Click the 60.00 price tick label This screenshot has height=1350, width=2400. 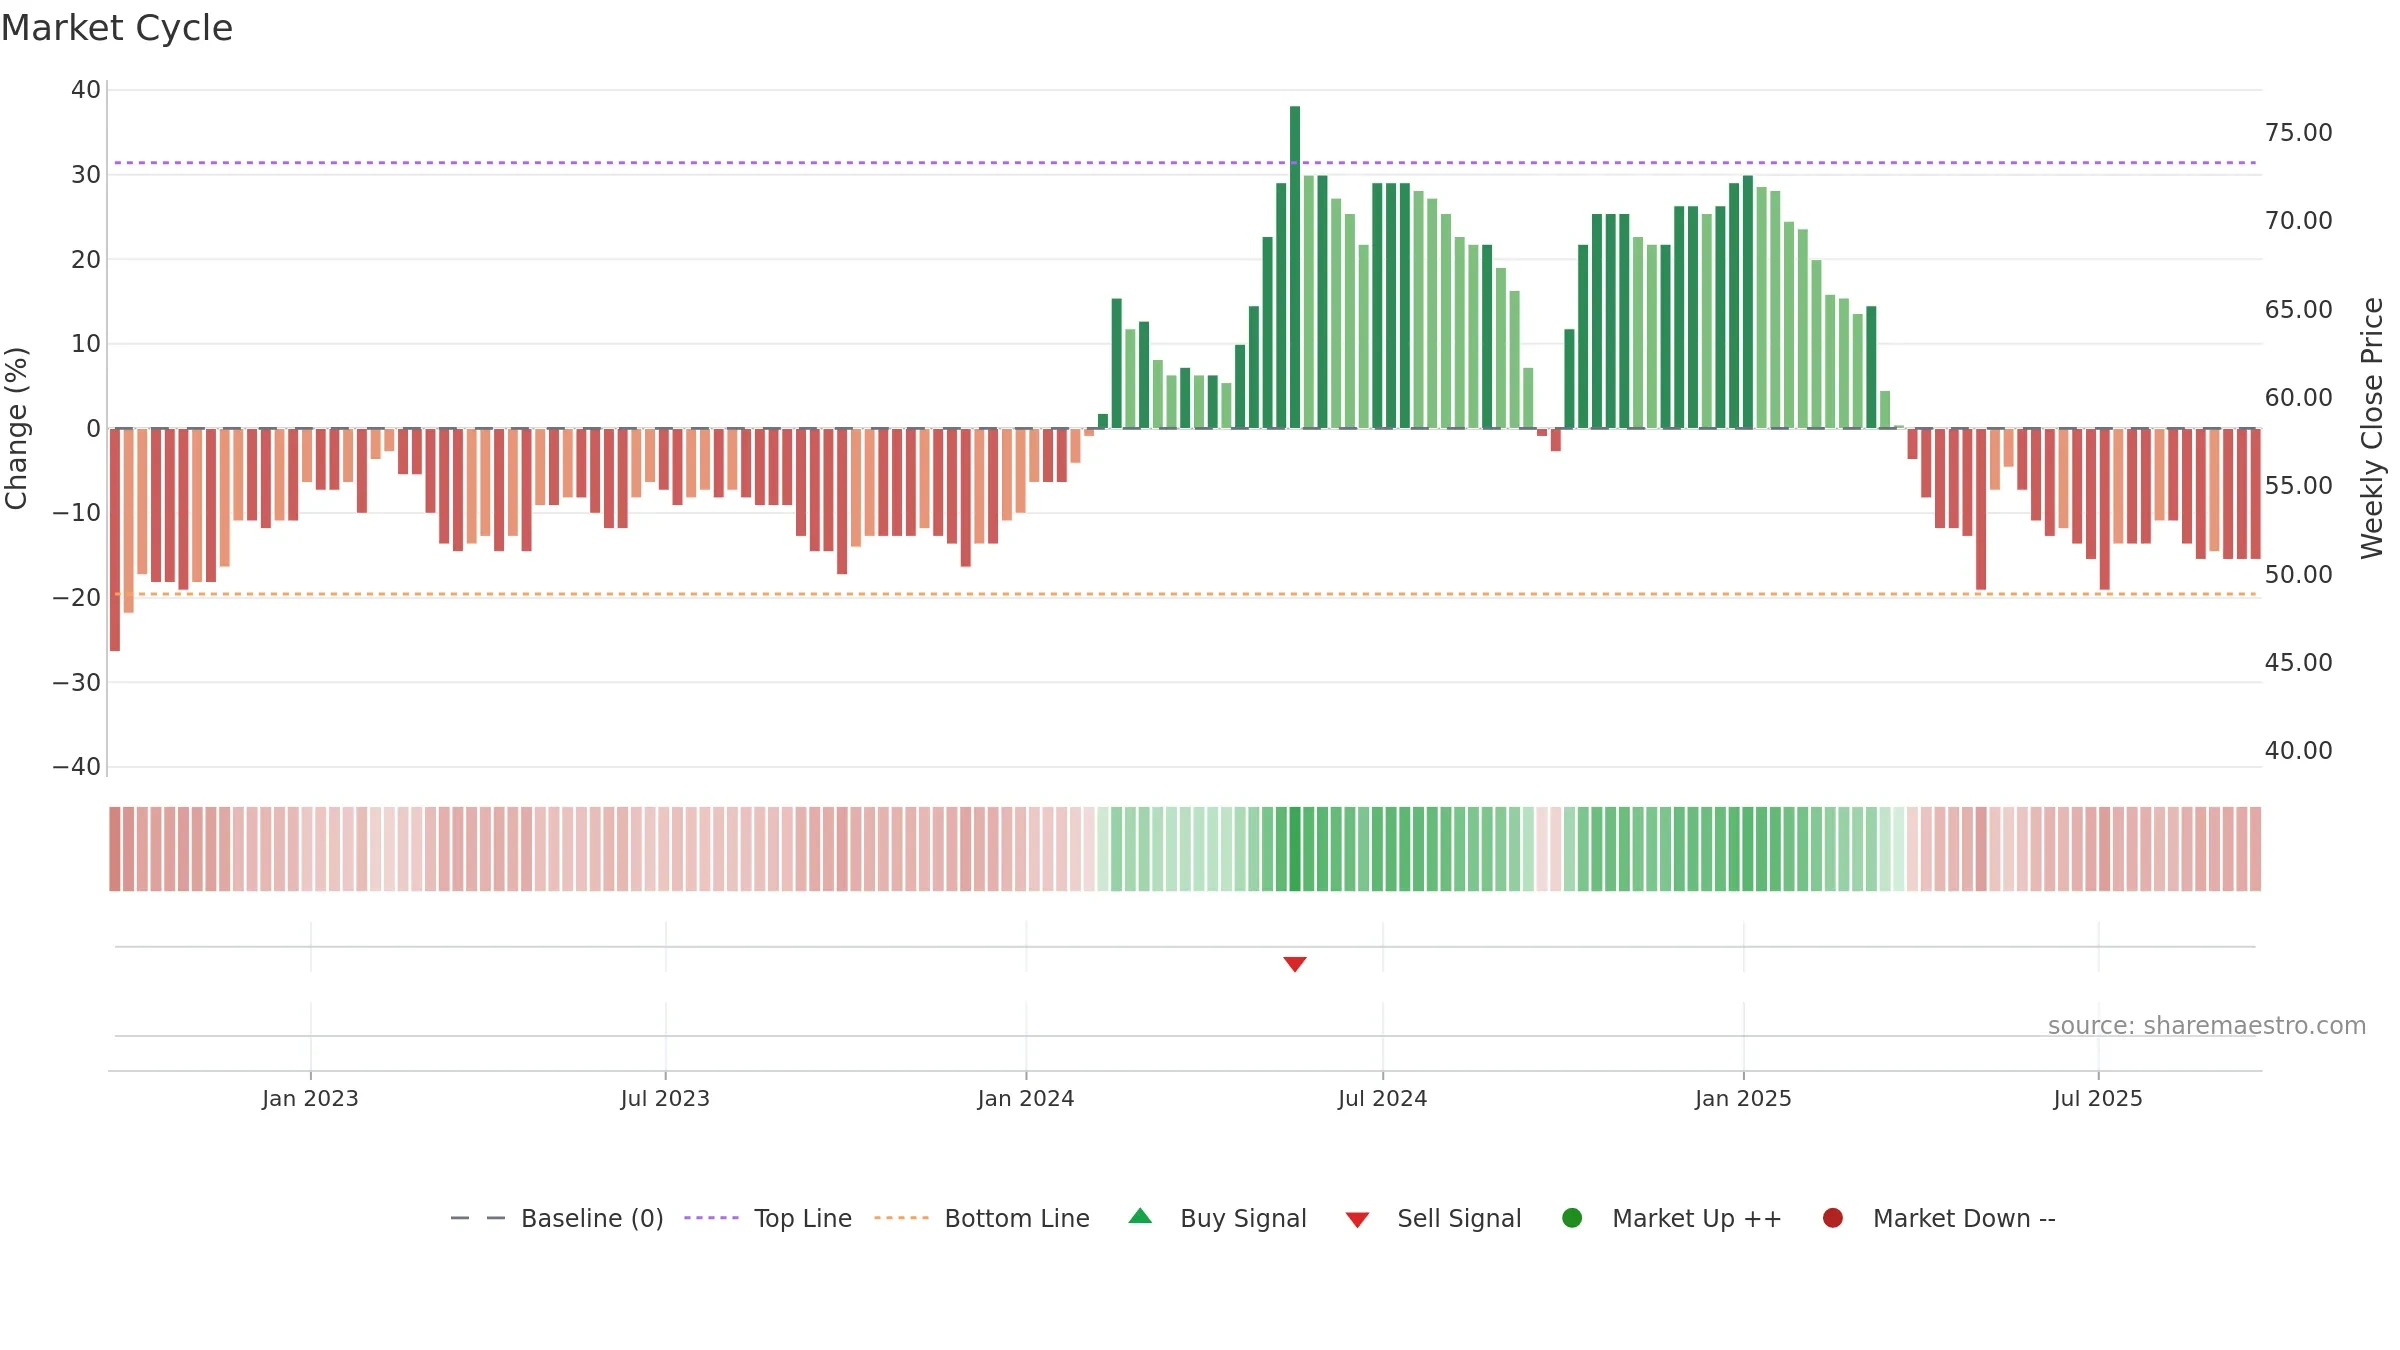click(x=2299, y=398)
